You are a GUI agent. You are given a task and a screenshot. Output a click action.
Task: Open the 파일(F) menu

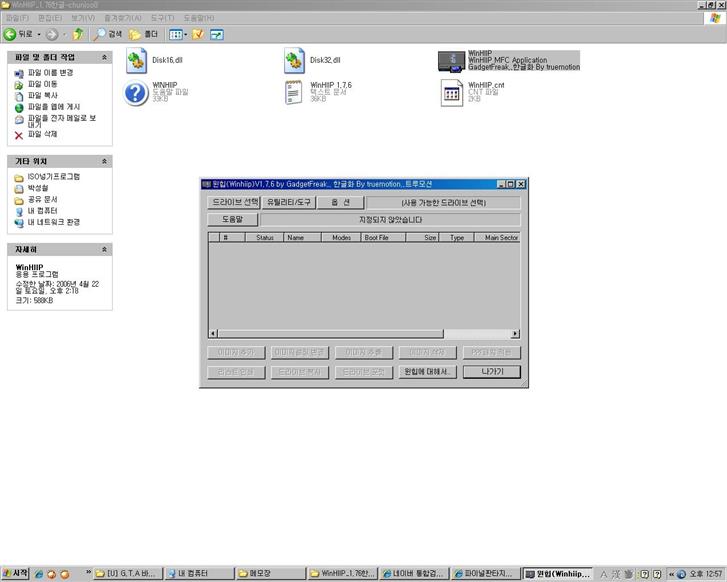[x=18, y=18]
